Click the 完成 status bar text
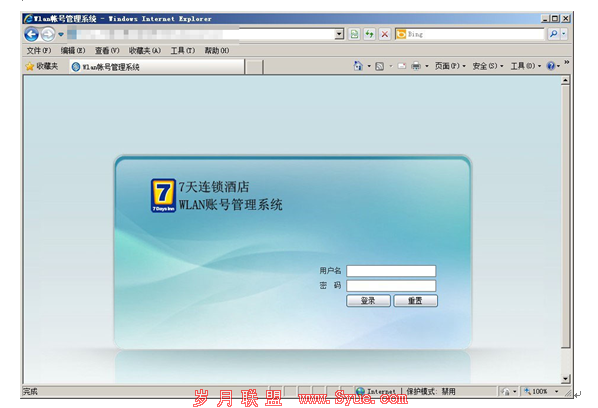 click(x=30, y=391)
